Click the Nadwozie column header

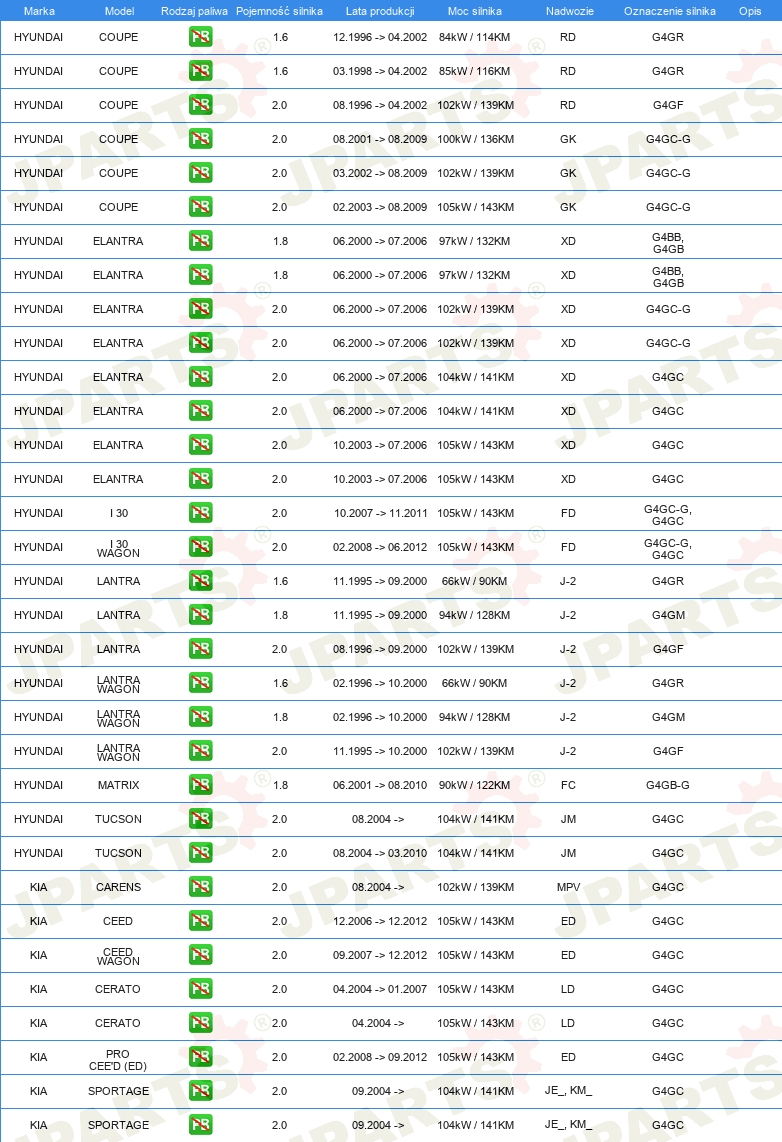pos(569,11)
